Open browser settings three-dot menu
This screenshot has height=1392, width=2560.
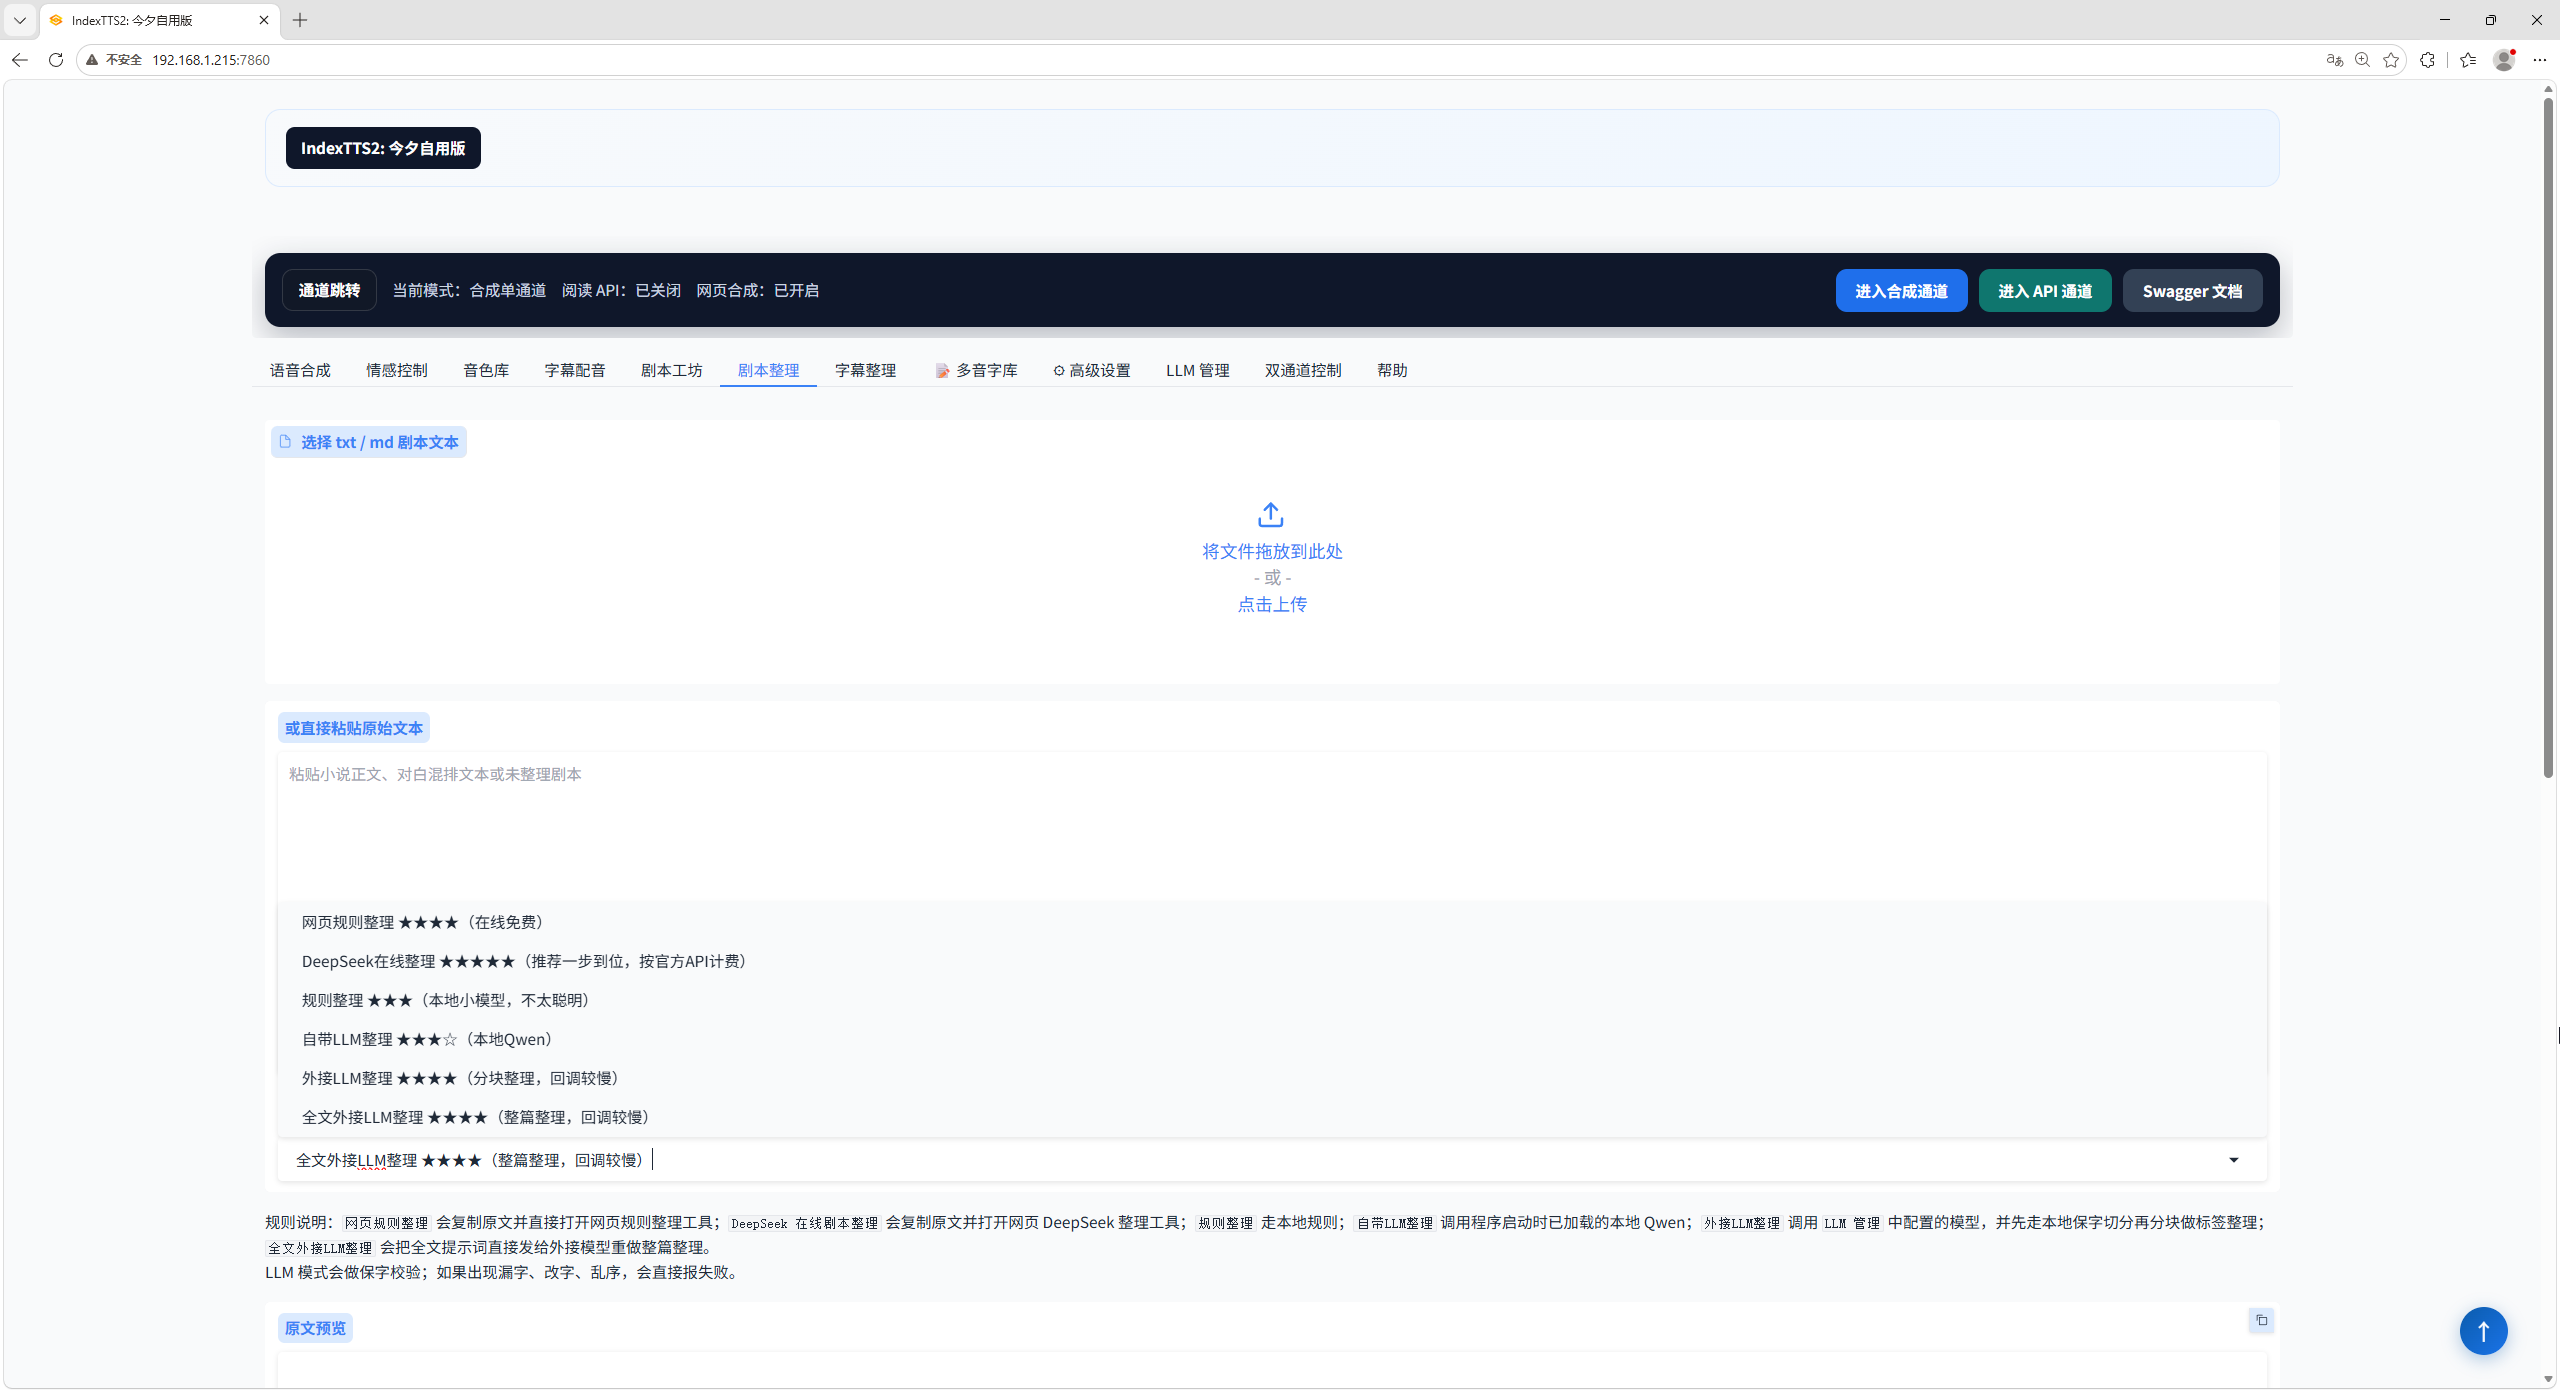[2539, 60]
